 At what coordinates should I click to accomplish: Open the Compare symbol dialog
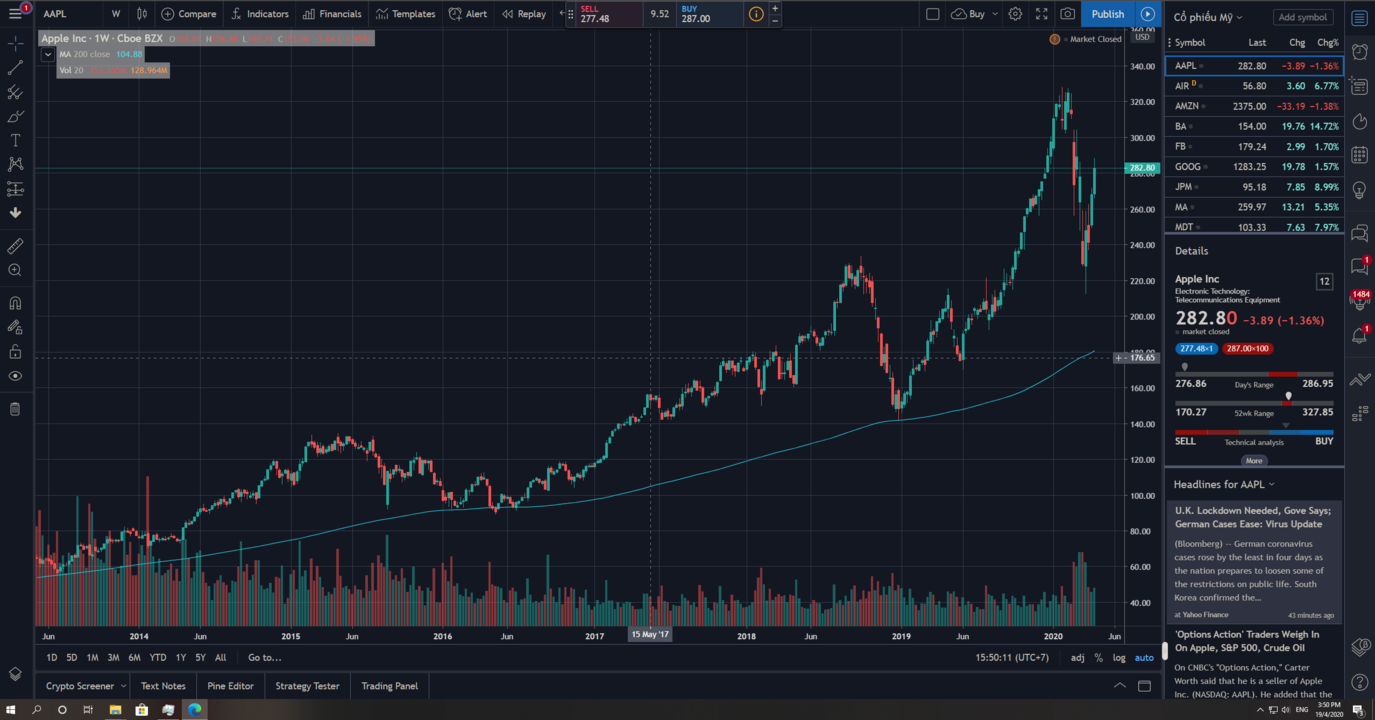tap(189, 14)
